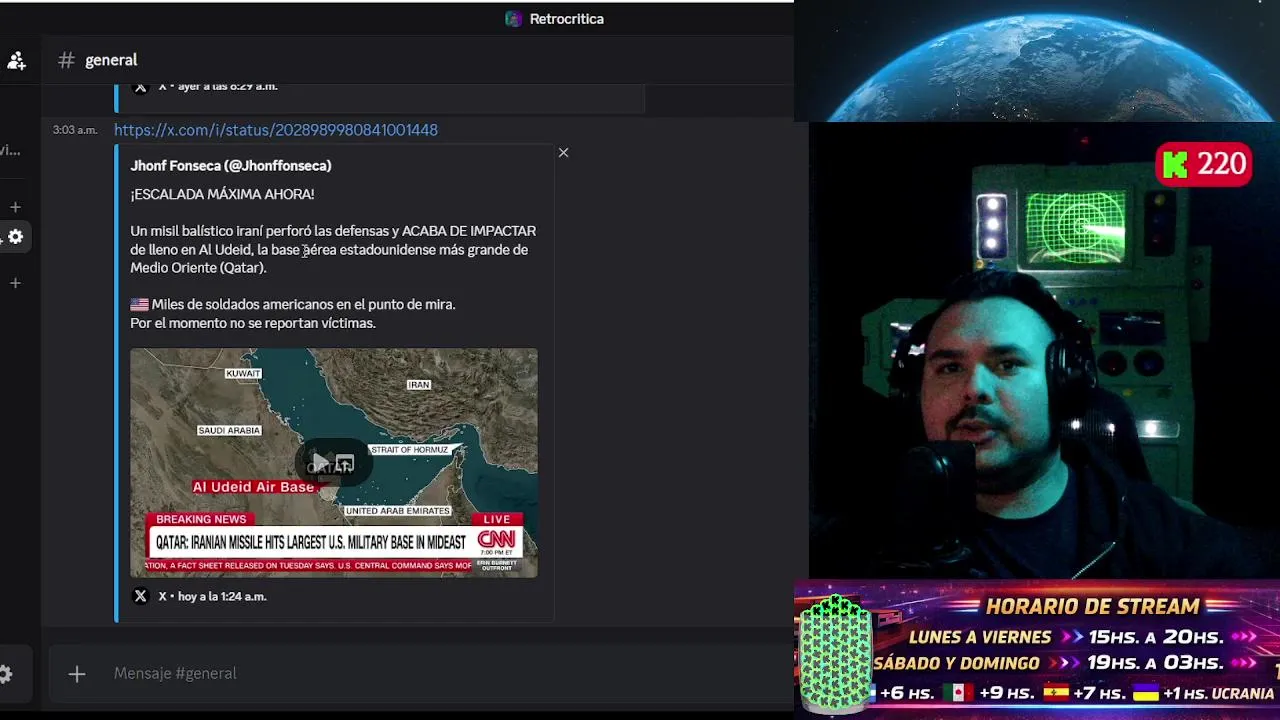The width and height of the screenshot is (1280, 720).
Task: Click the 'Miles de soldados americanos' line
Action: 293,304
